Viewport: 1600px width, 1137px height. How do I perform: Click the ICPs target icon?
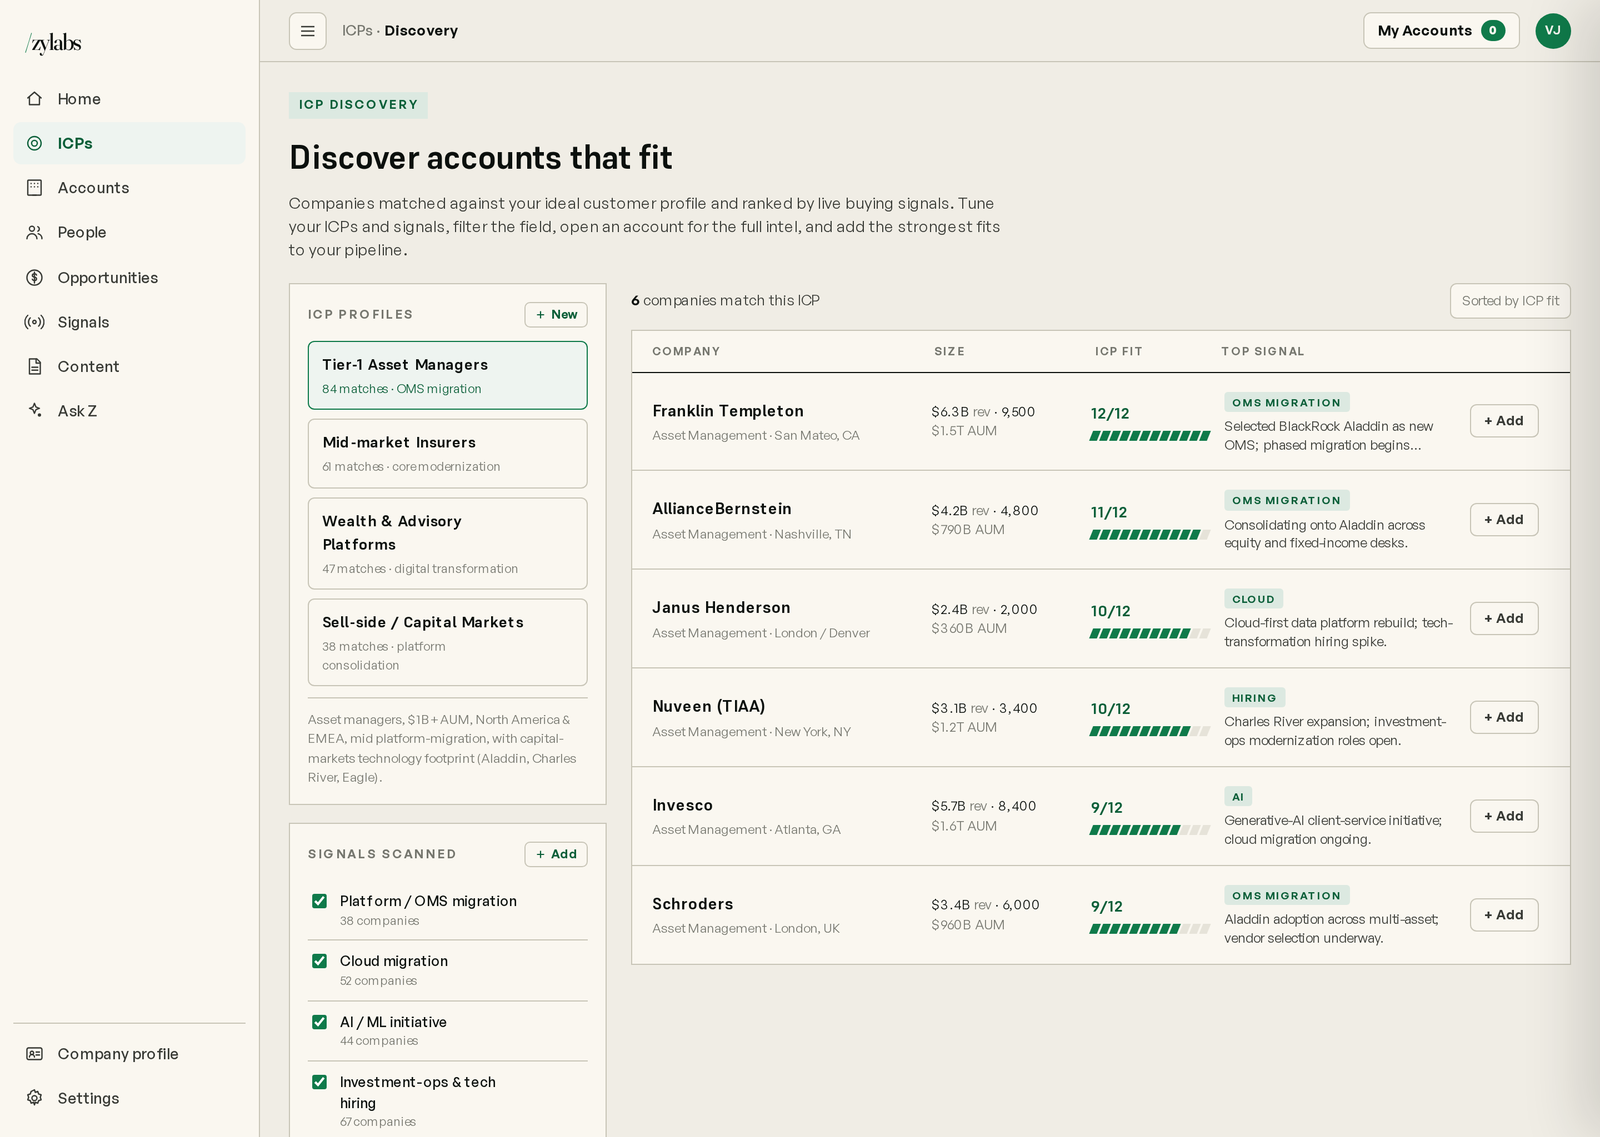35,143
